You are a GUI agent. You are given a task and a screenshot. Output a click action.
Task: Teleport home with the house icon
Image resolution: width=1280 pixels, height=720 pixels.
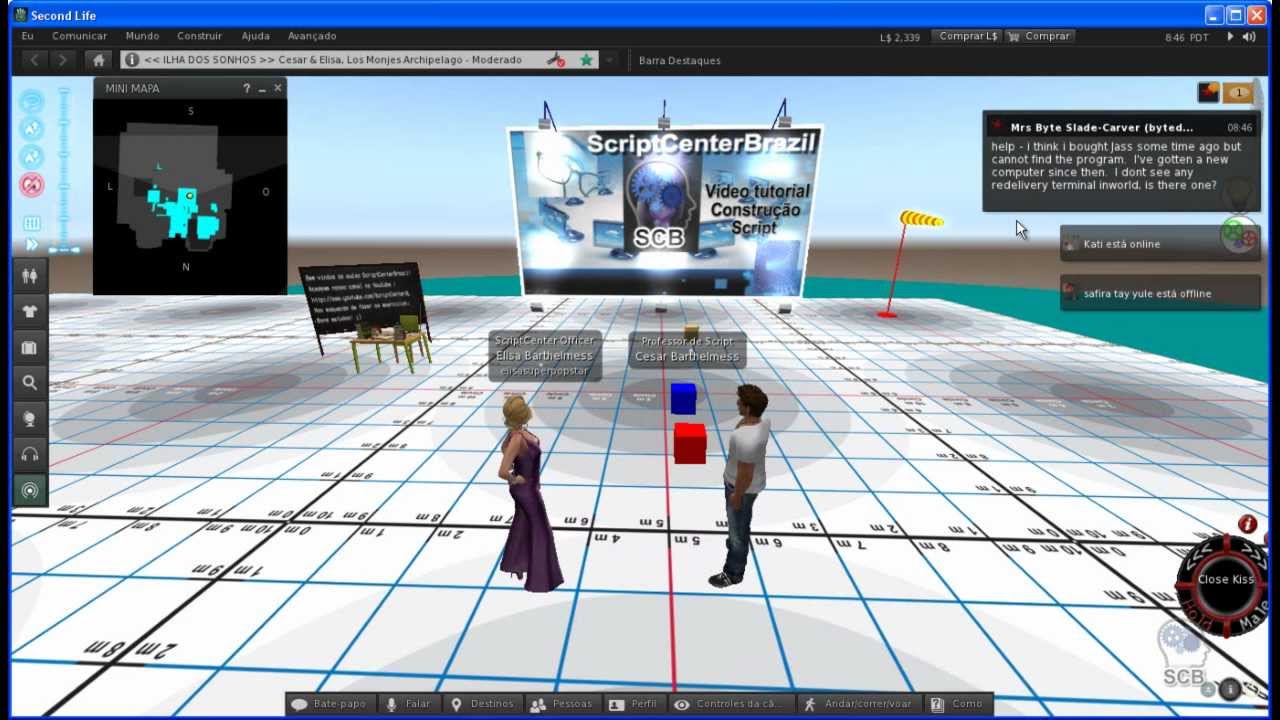(x=97, y=60)
